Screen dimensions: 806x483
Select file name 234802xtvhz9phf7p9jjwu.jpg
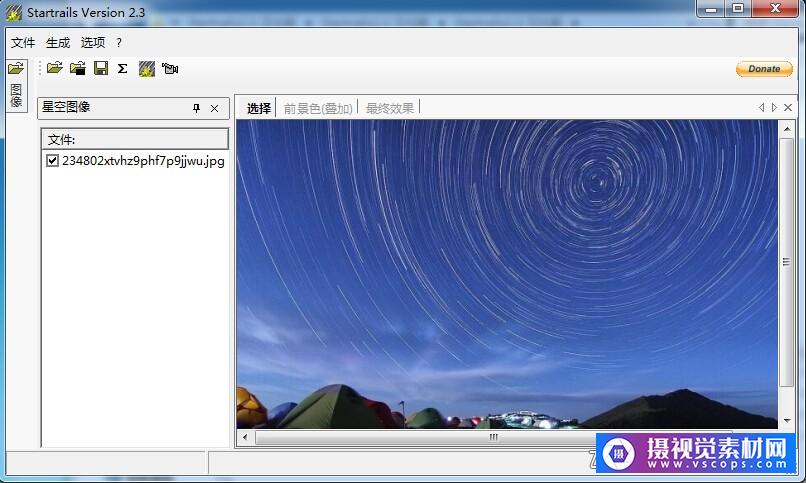(x=143, y=161)
